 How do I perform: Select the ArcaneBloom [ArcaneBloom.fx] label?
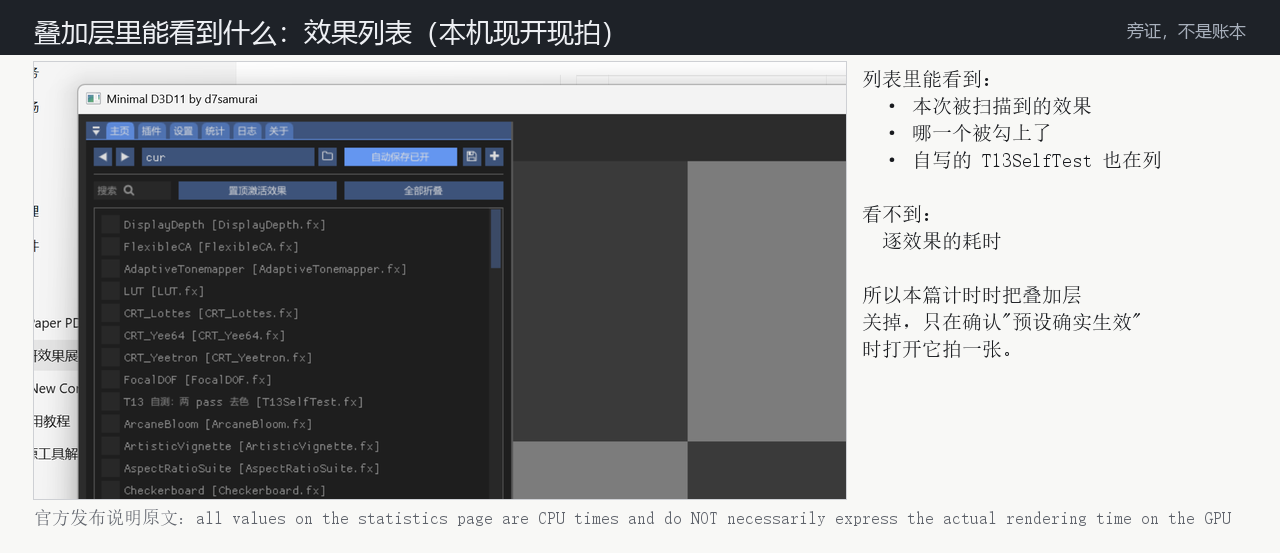click(x=218, y=424)
